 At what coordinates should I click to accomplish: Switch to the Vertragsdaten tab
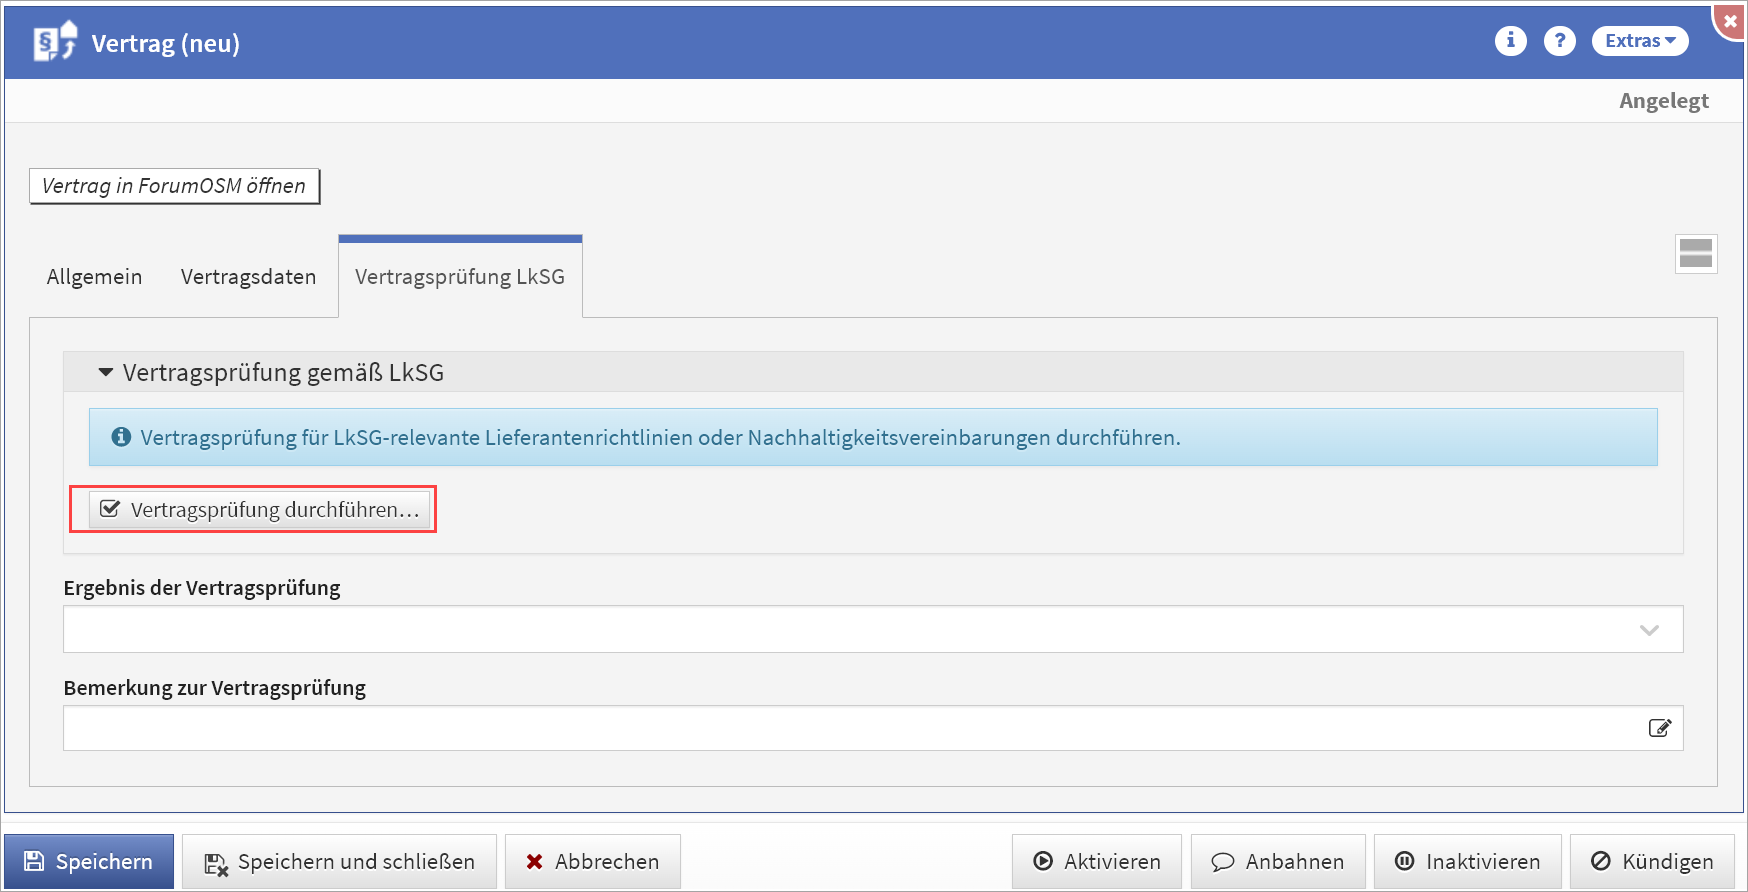click(x=248, y=277)
